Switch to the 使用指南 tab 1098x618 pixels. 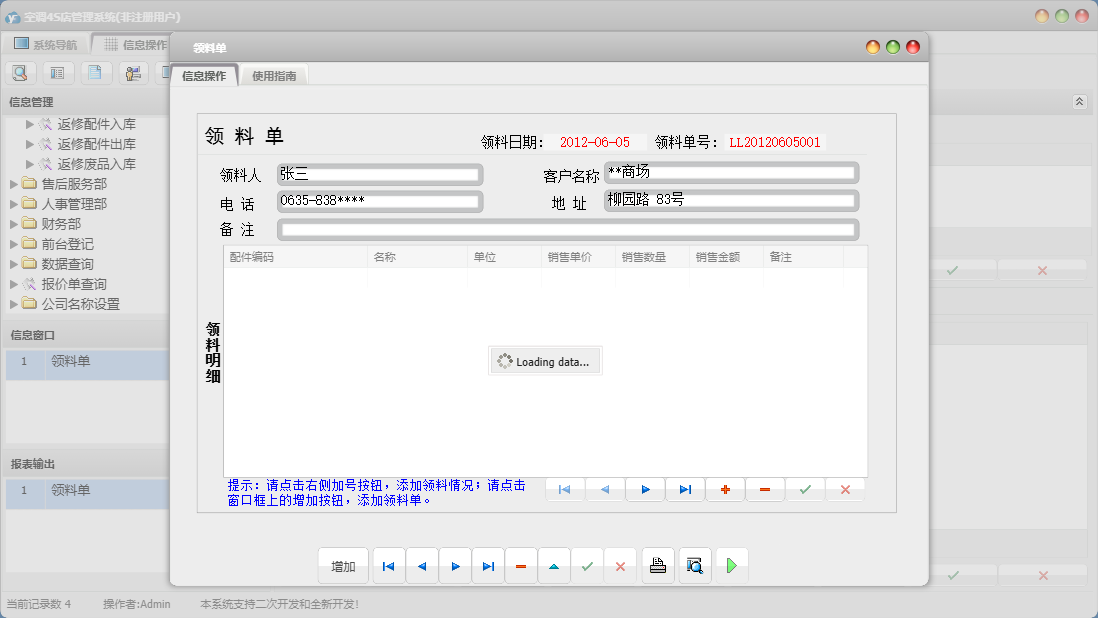[x=273, y=76]
